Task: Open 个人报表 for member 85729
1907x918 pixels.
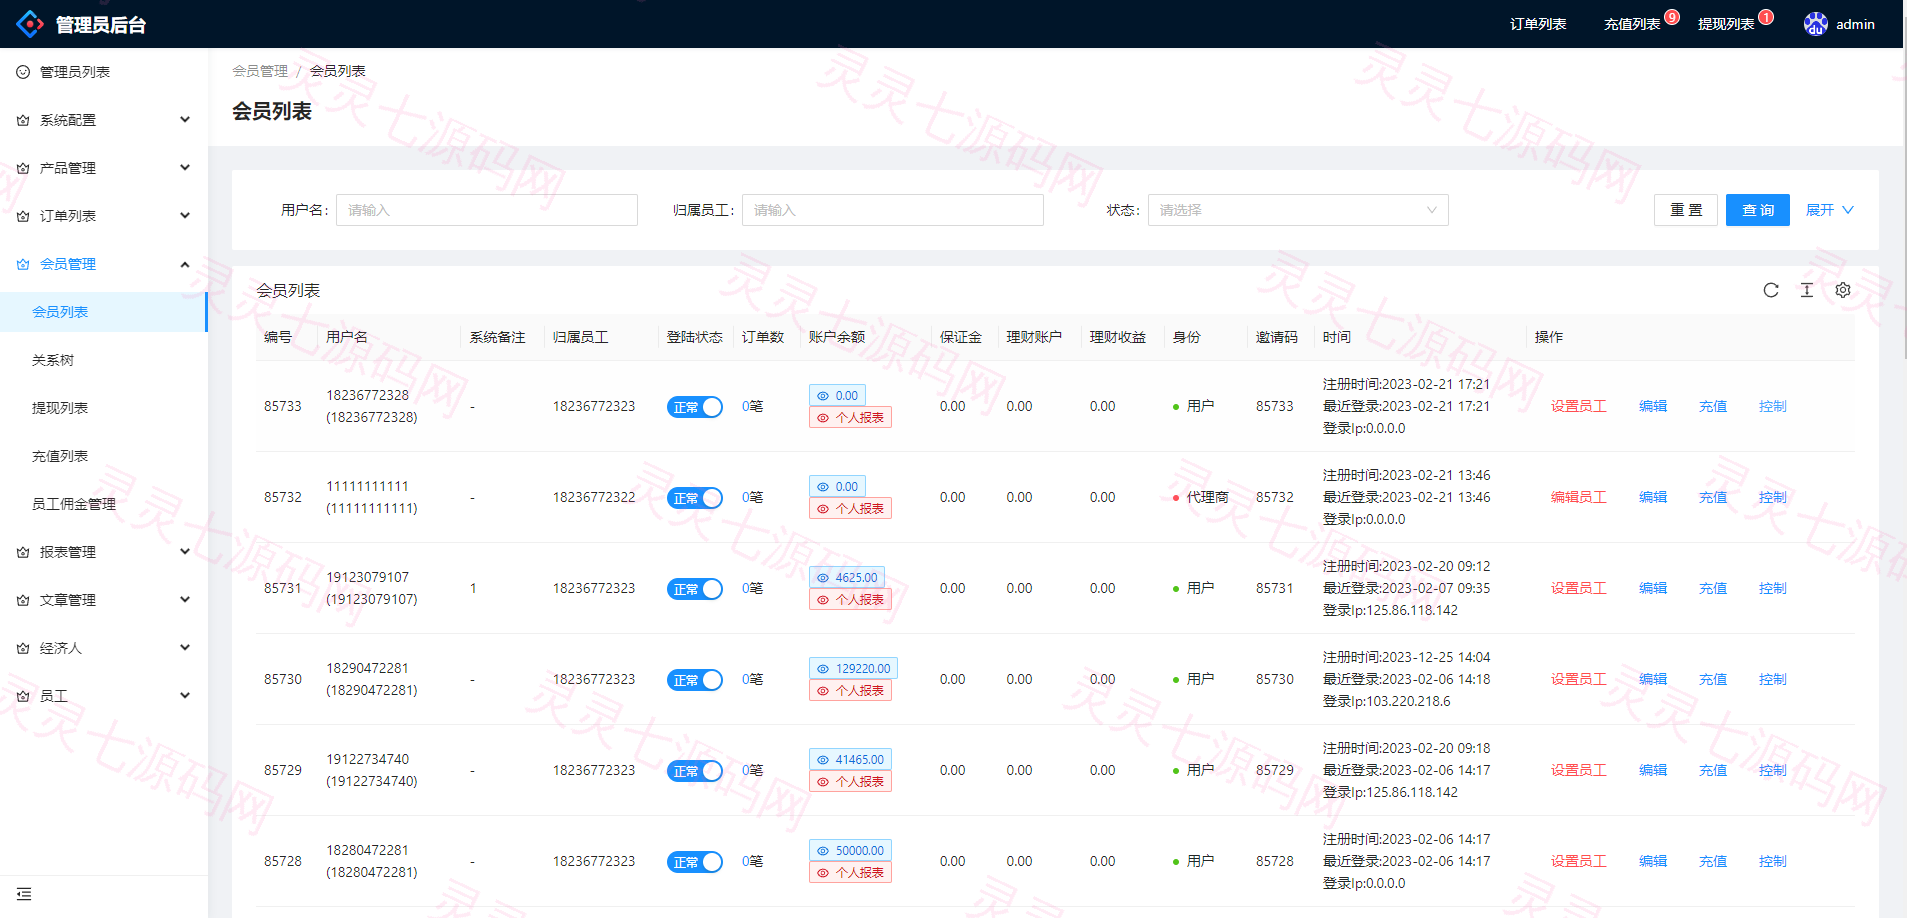Action: tap(850, 781)
